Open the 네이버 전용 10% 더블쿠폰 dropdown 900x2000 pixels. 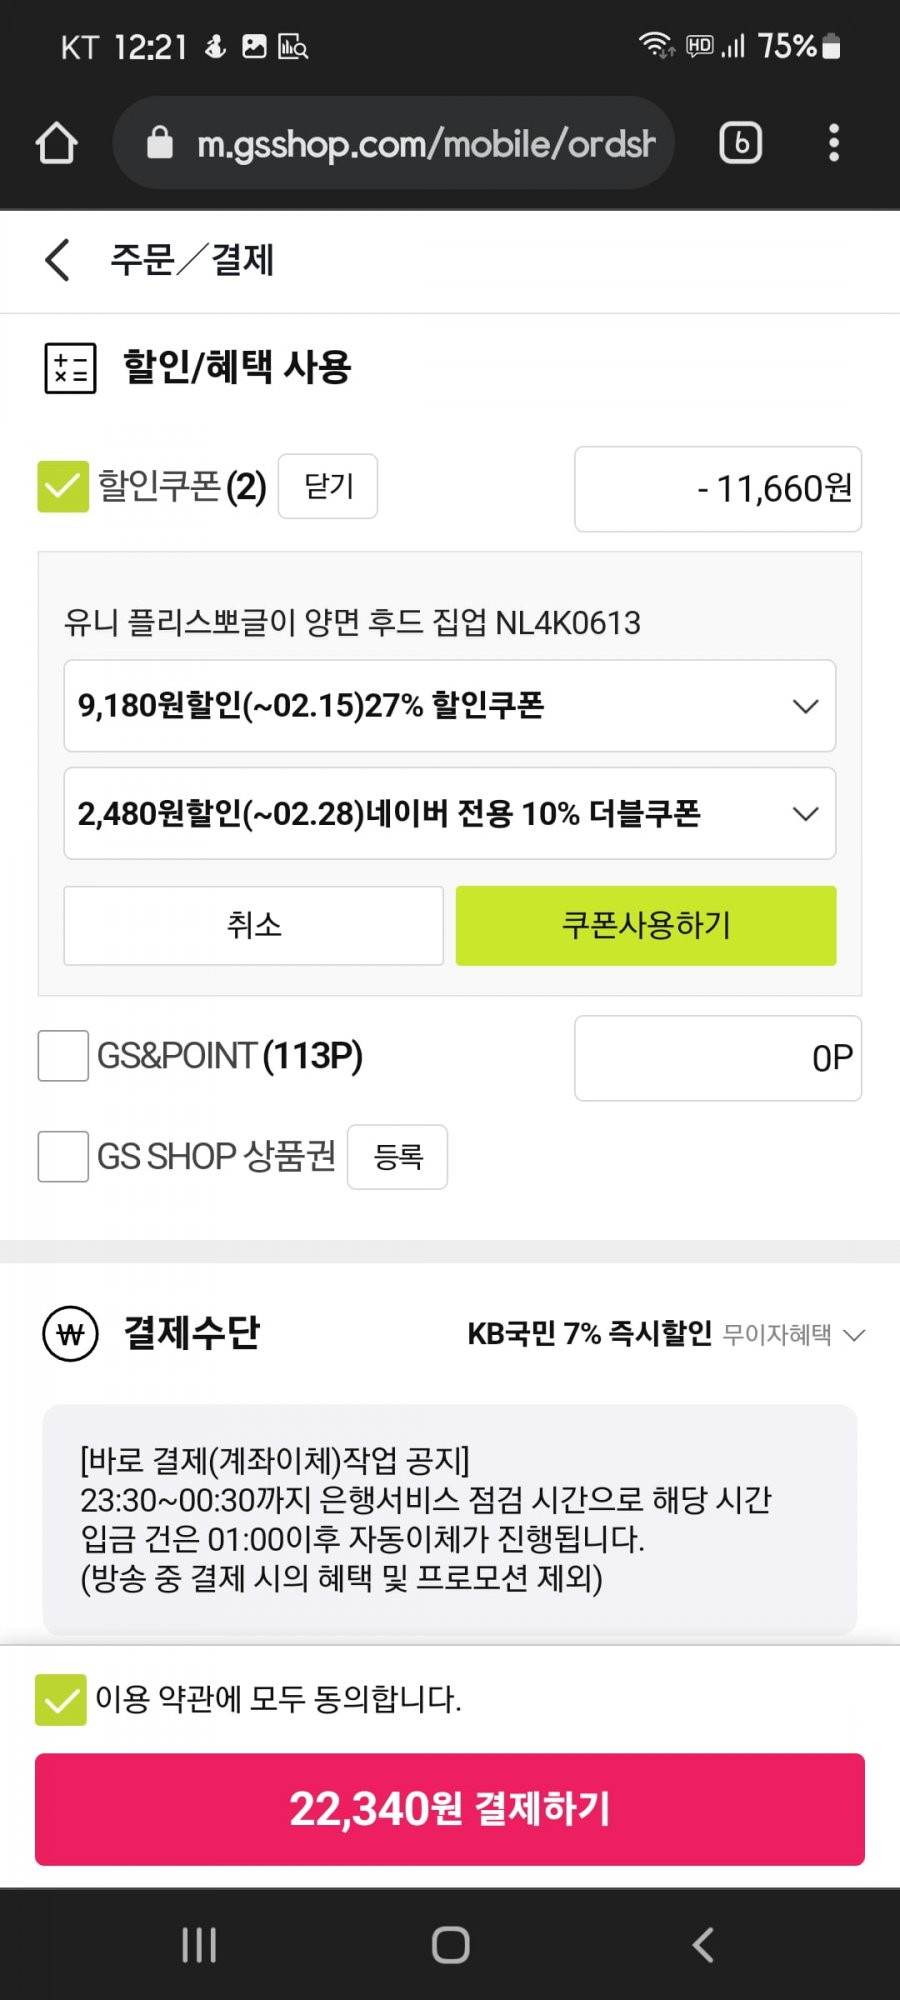click(450, 813)
